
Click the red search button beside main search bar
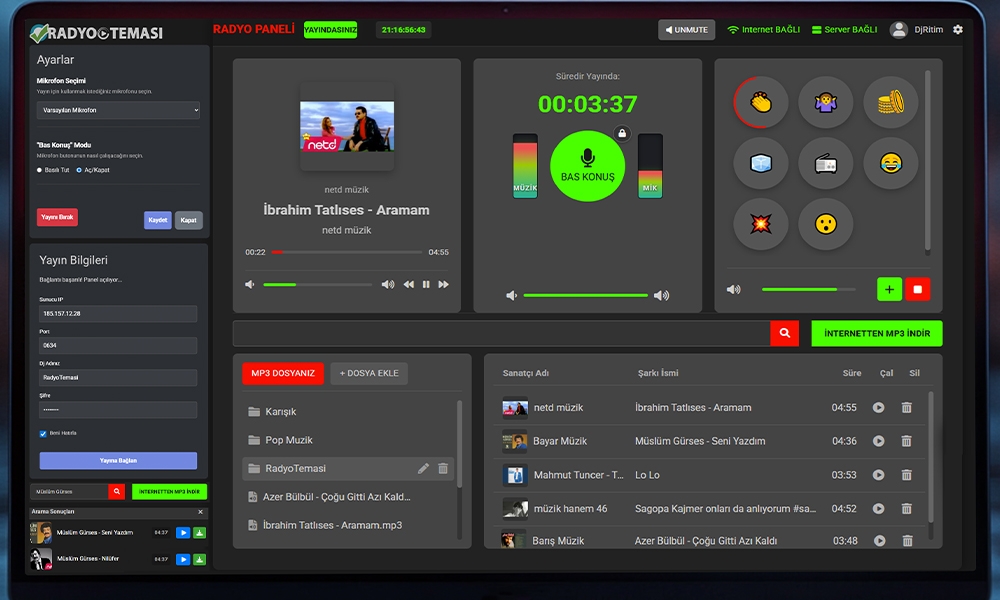click(x=784, y=333)
